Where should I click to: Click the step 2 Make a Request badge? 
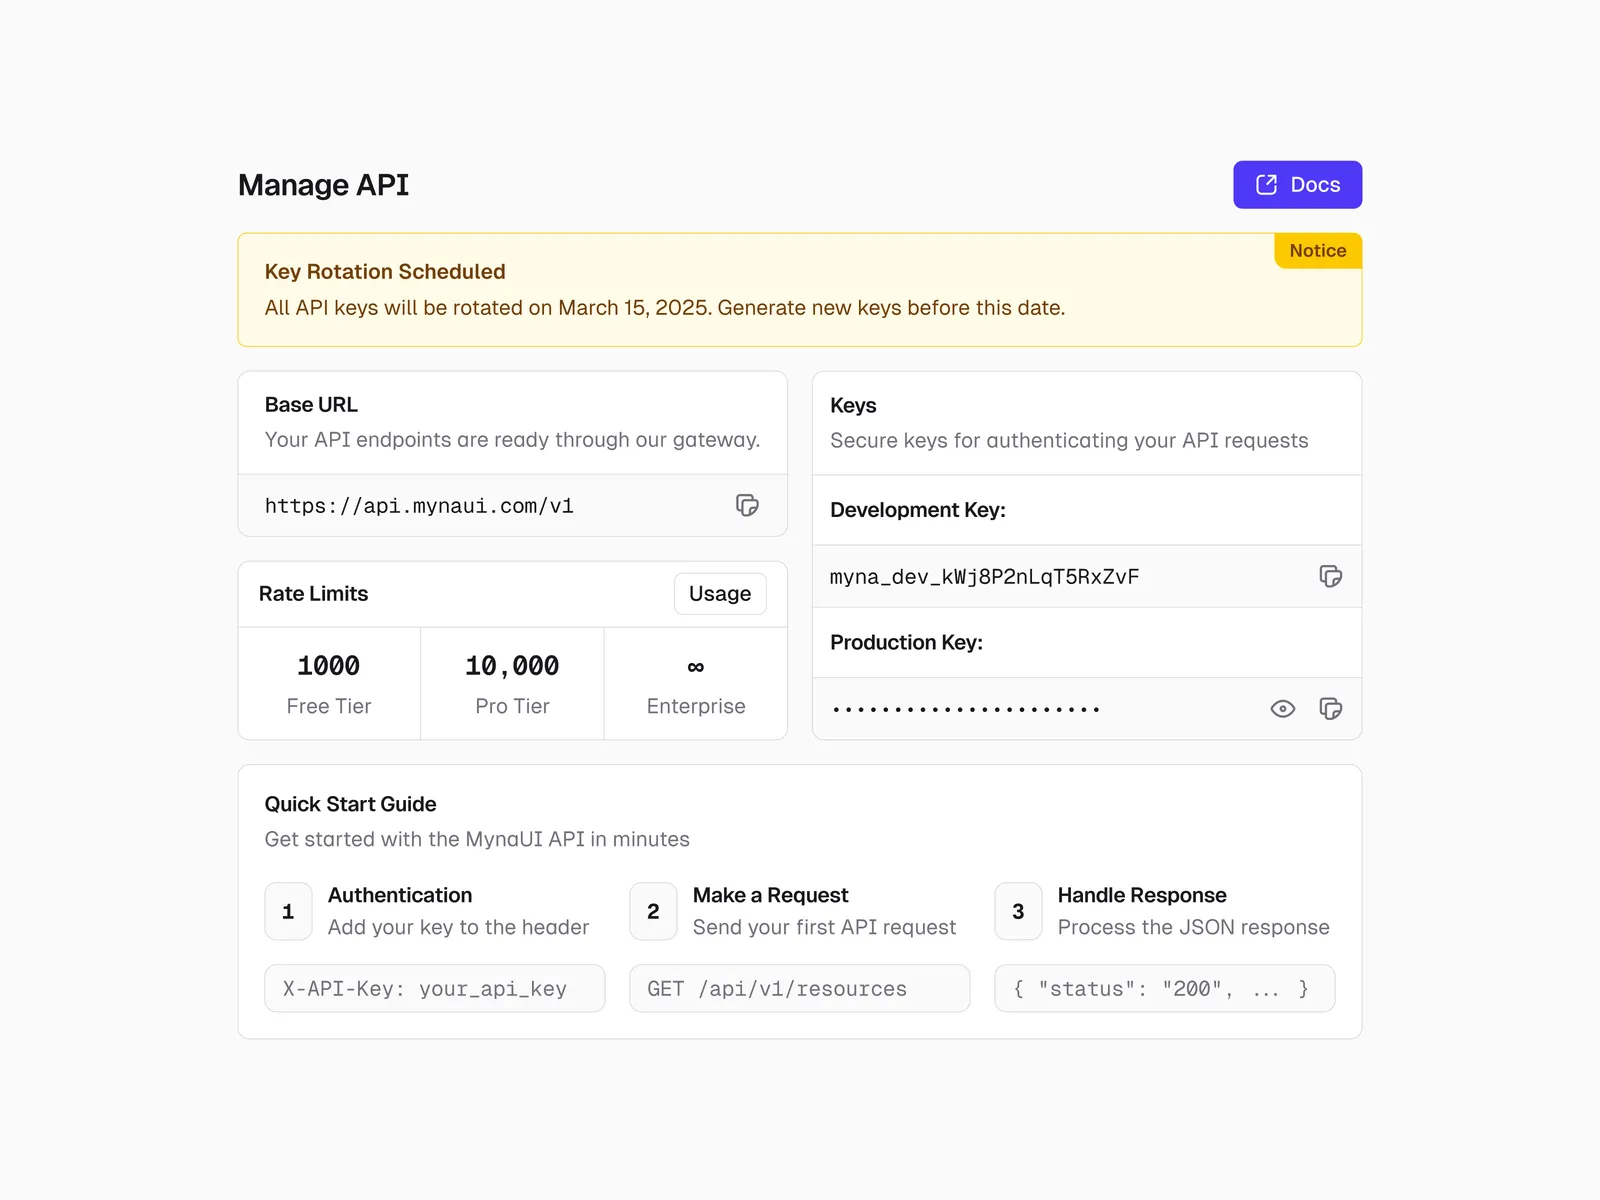pyautogui.click(x=653, y=911)
